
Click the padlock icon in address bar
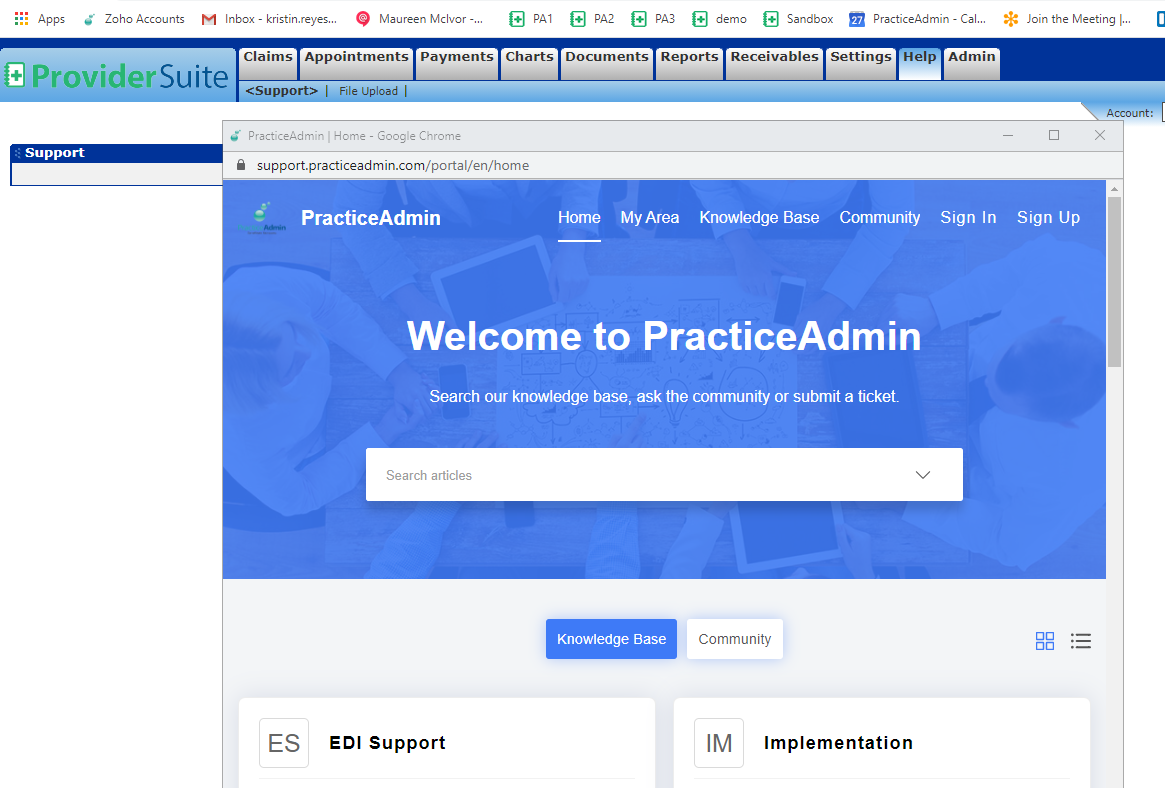[x=241, y=165]
